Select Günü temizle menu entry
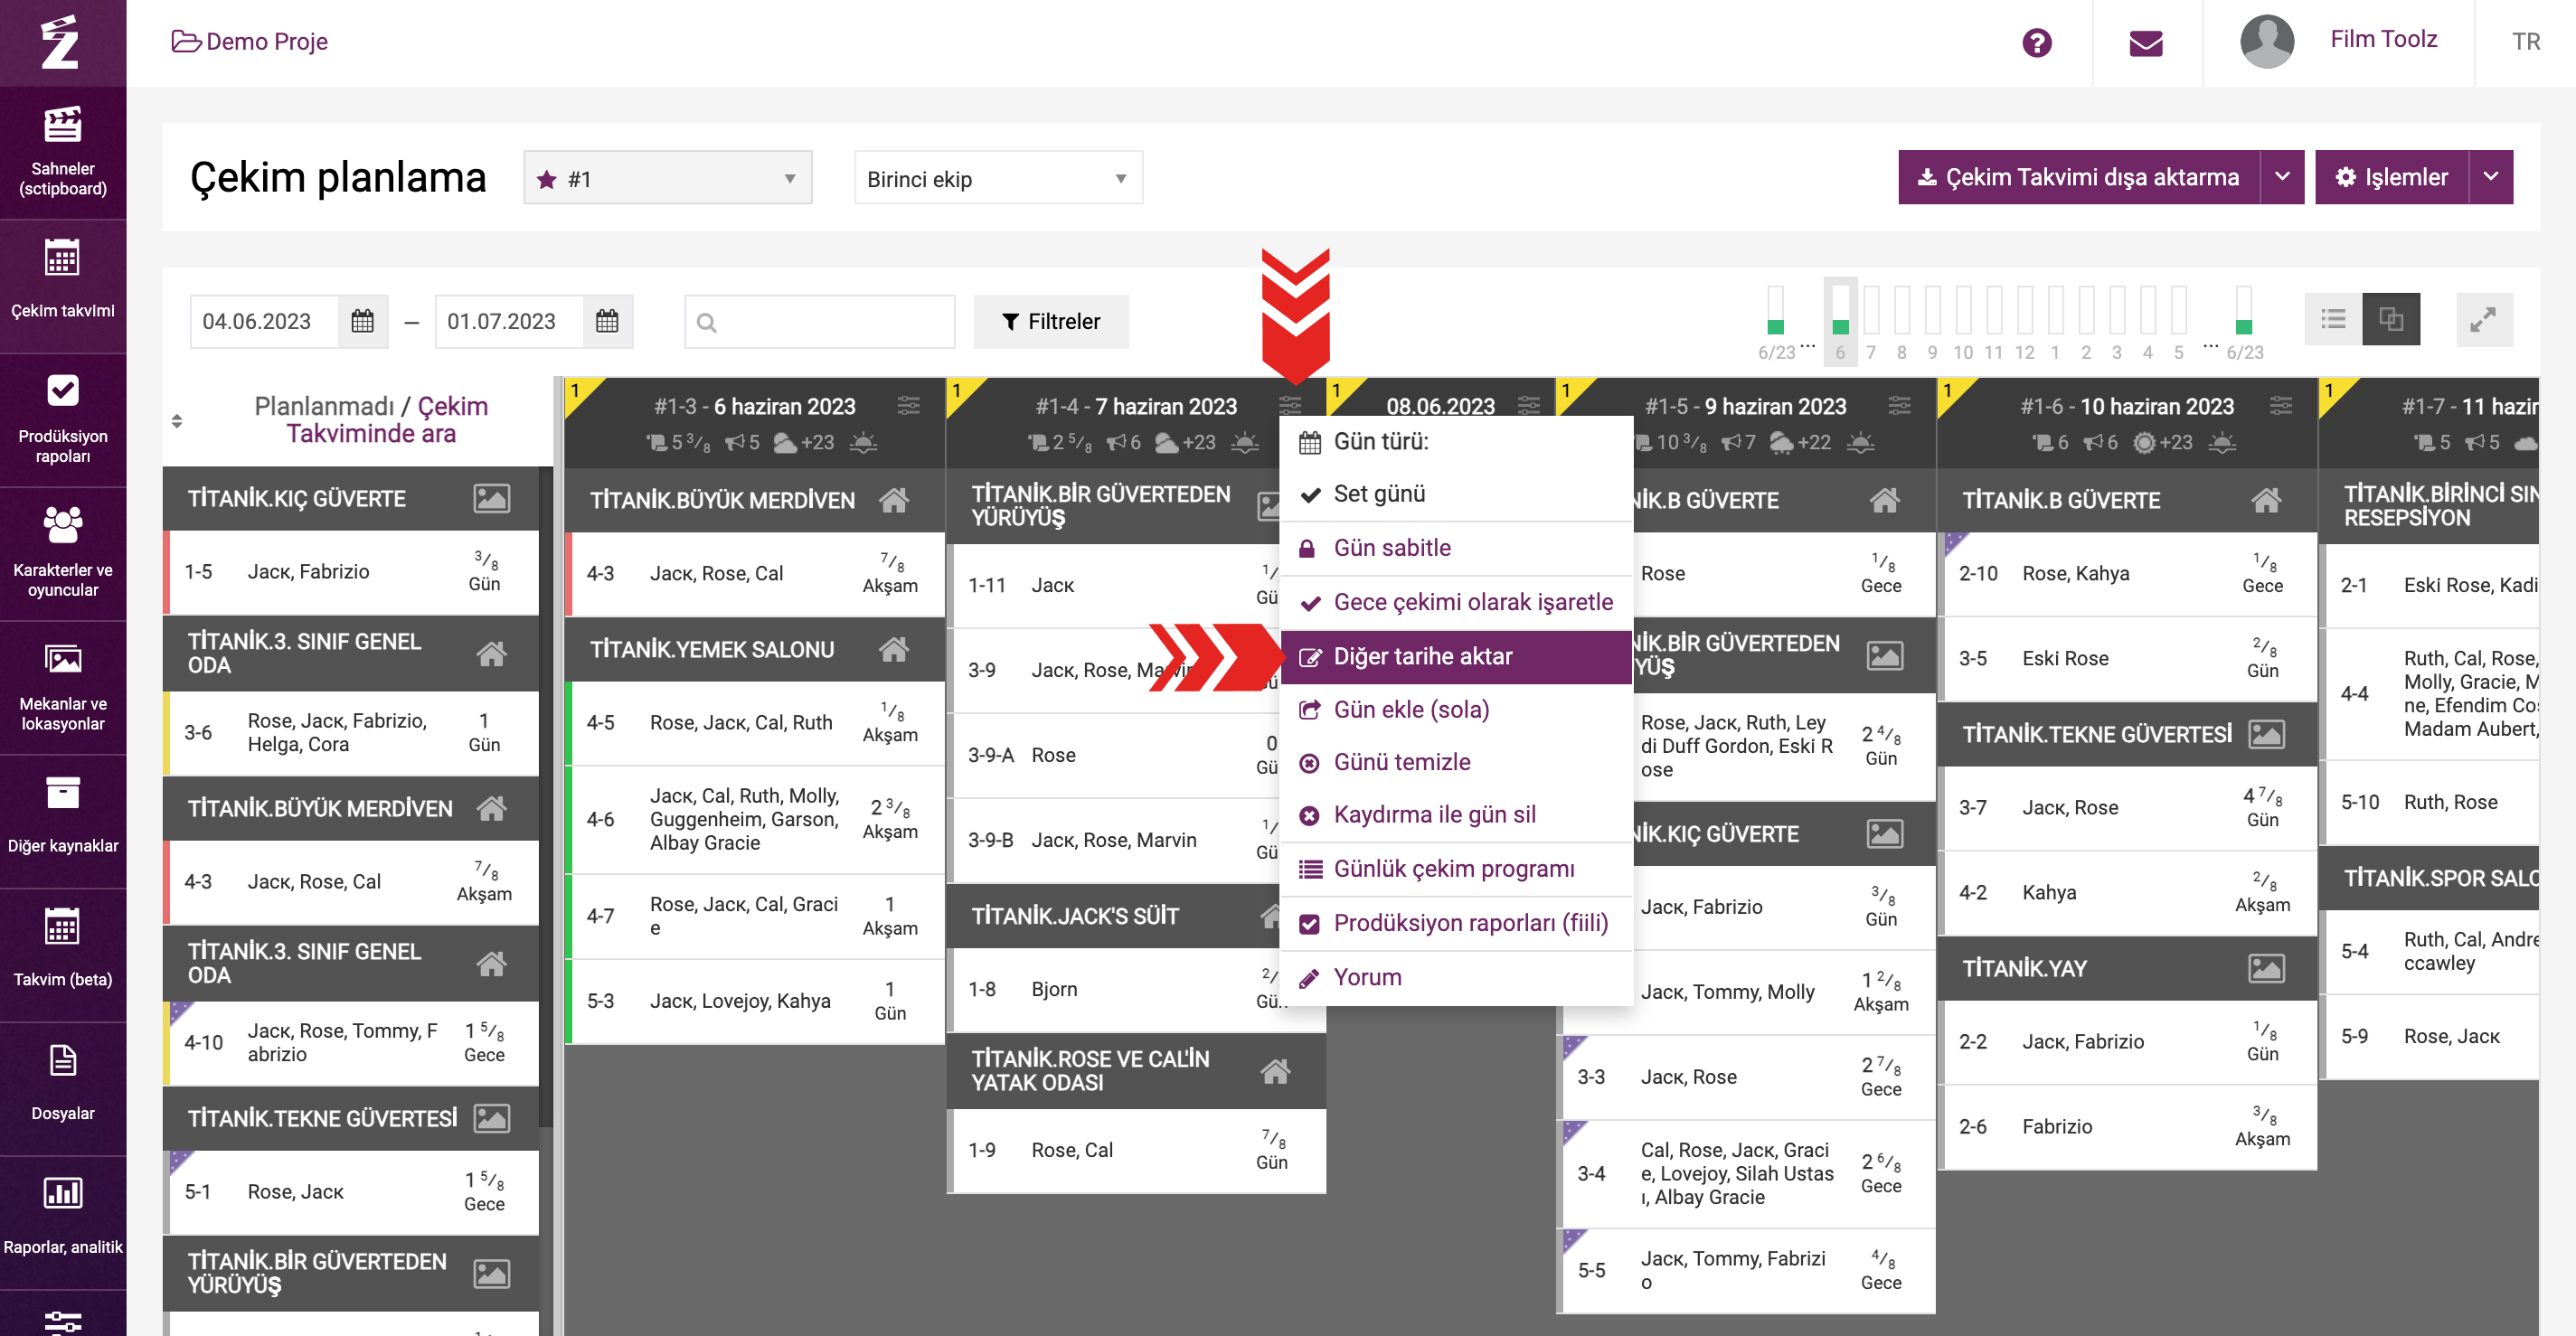The height and width of the screenshot is (1336, 2576). [1456, 763]
